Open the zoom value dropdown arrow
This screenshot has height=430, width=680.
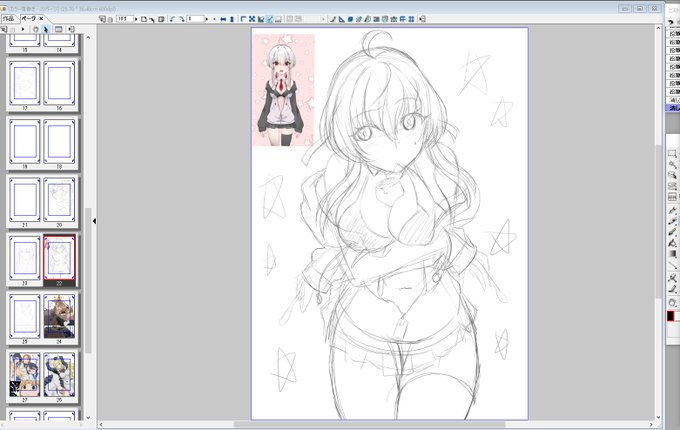tap(136, 19)
